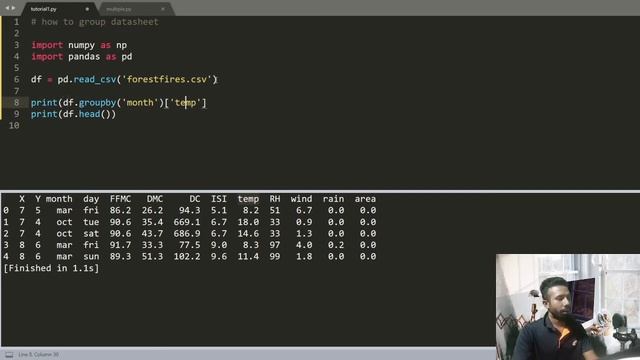640x360 pixels.
Task: Go to previous tab with left arrow
Action: pos(7,8)
